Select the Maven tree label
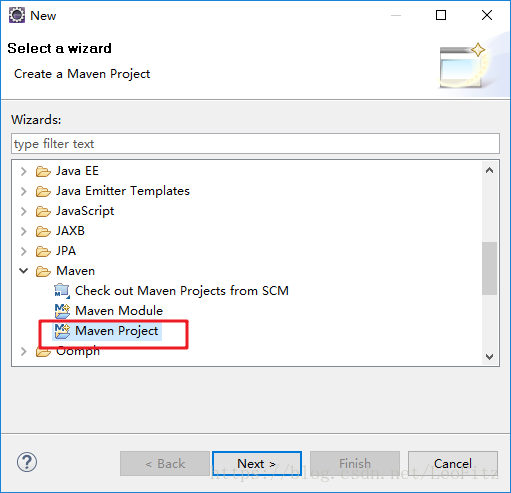 coord(75,271)
